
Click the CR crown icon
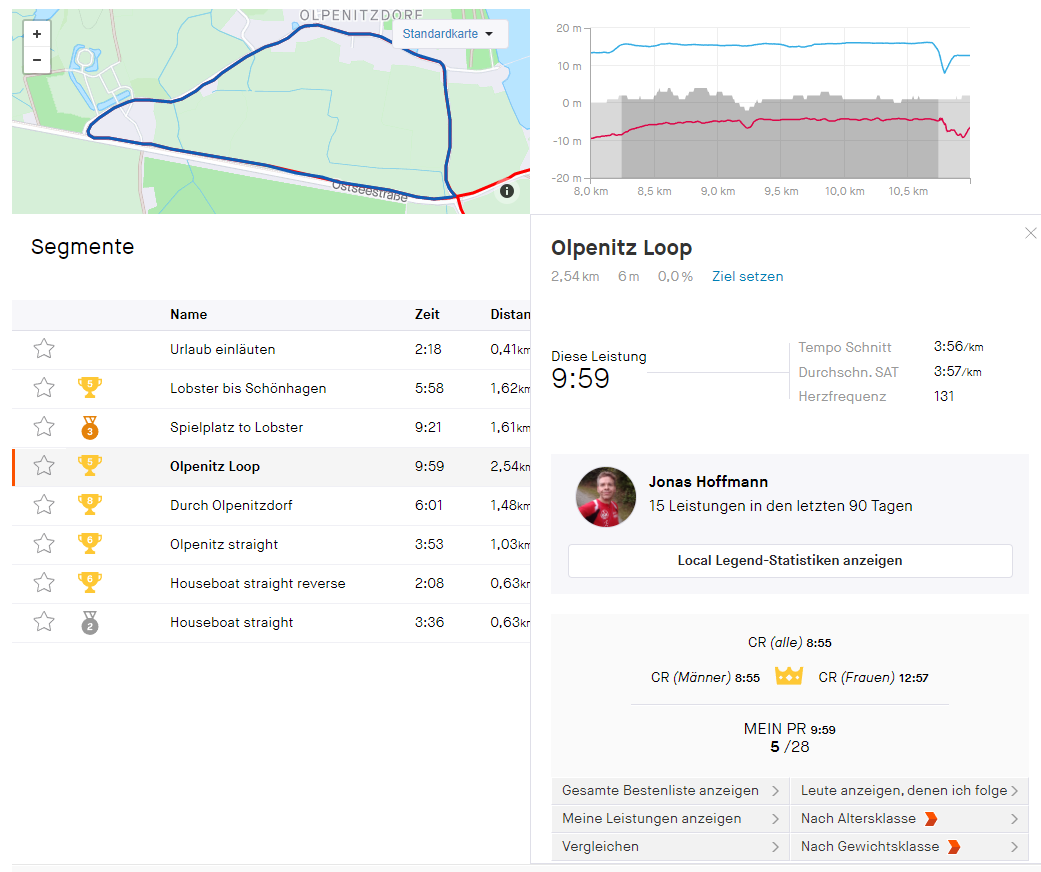(x=789, y=677)
